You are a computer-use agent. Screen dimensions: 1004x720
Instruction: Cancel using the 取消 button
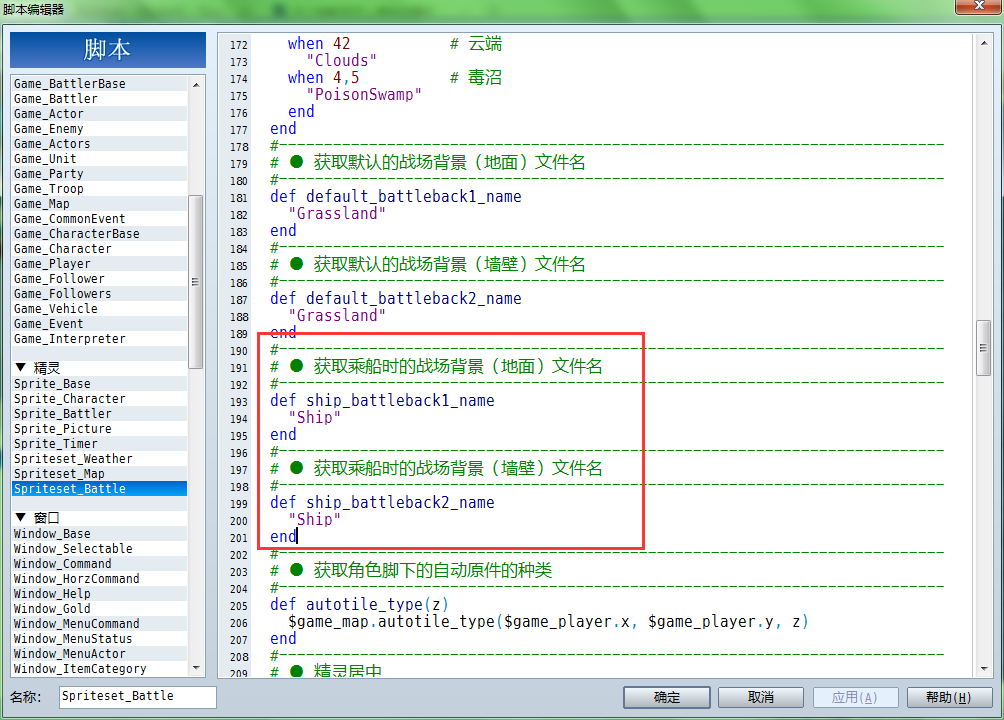761,697
